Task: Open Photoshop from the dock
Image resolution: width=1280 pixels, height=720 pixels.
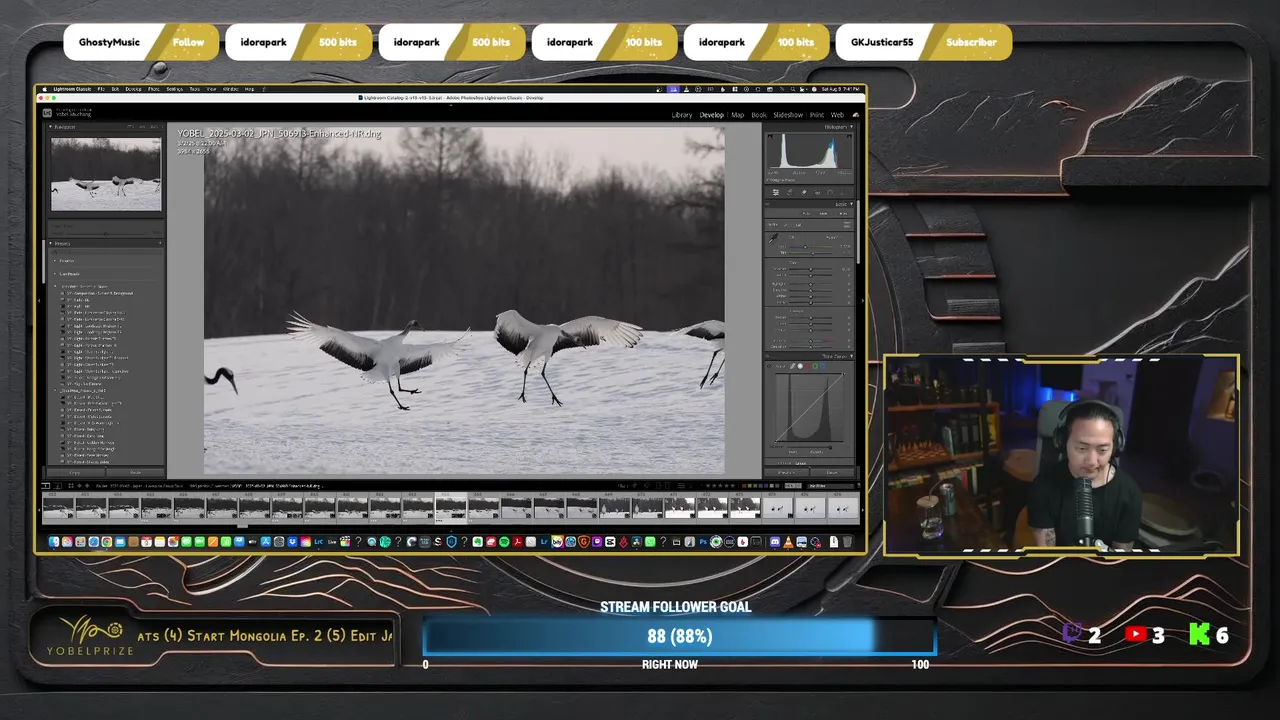Action: point(703,542)
